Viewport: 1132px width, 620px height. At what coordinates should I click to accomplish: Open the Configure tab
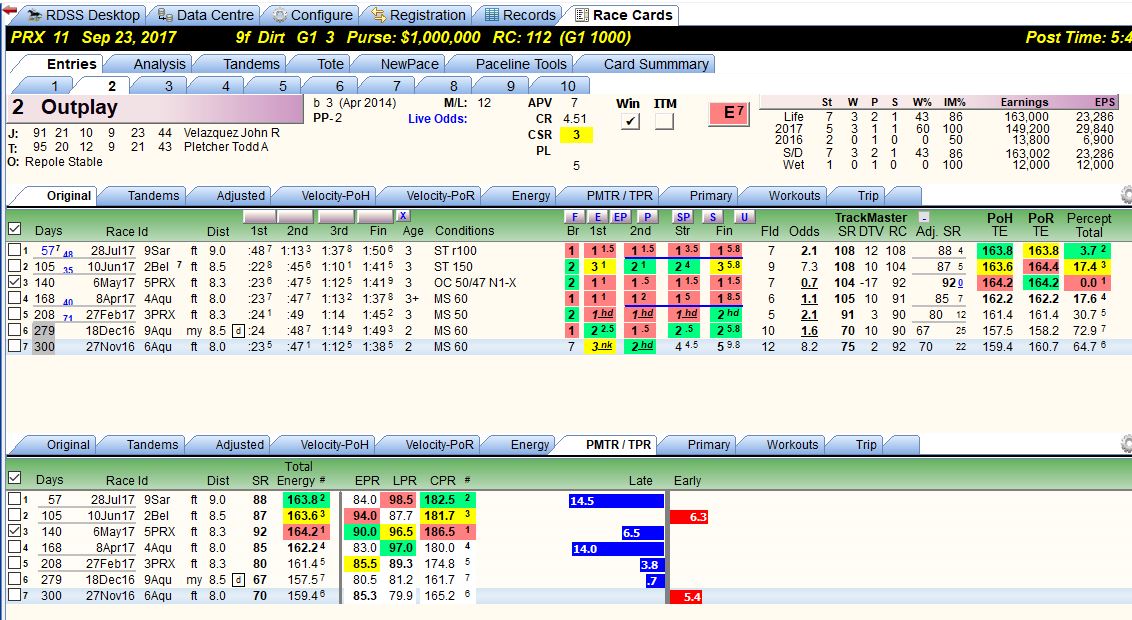pos(313,15)
